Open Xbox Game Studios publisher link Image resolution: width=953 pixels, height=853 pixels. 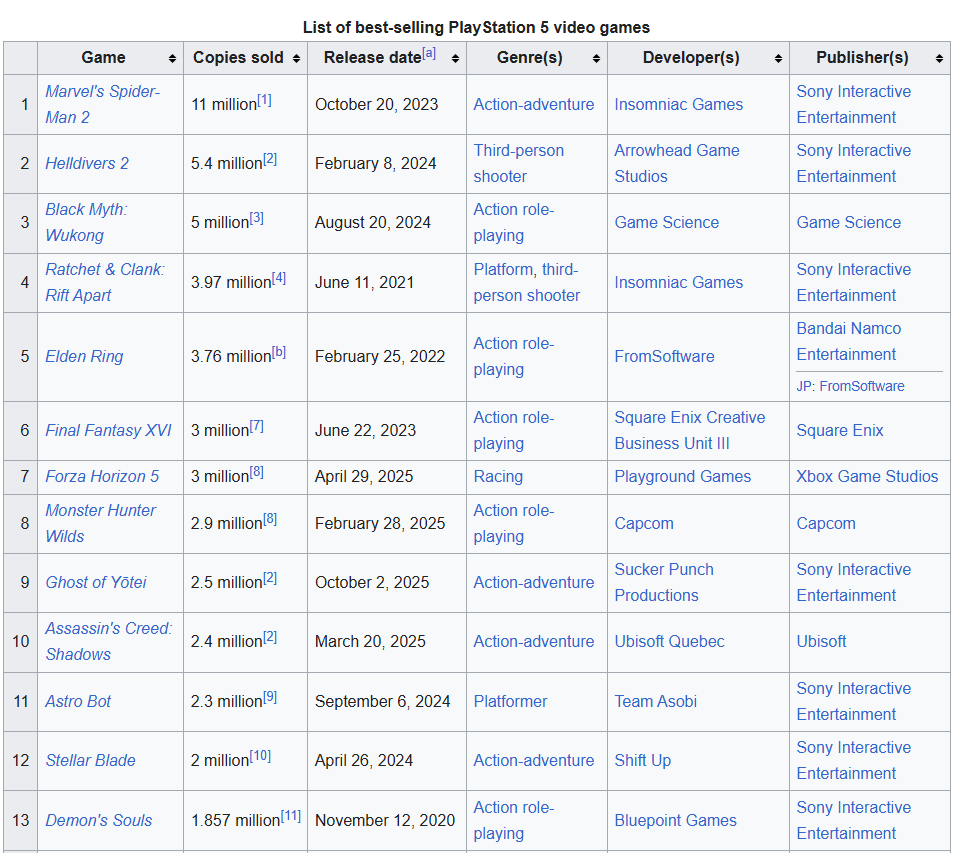coord(867,477)
